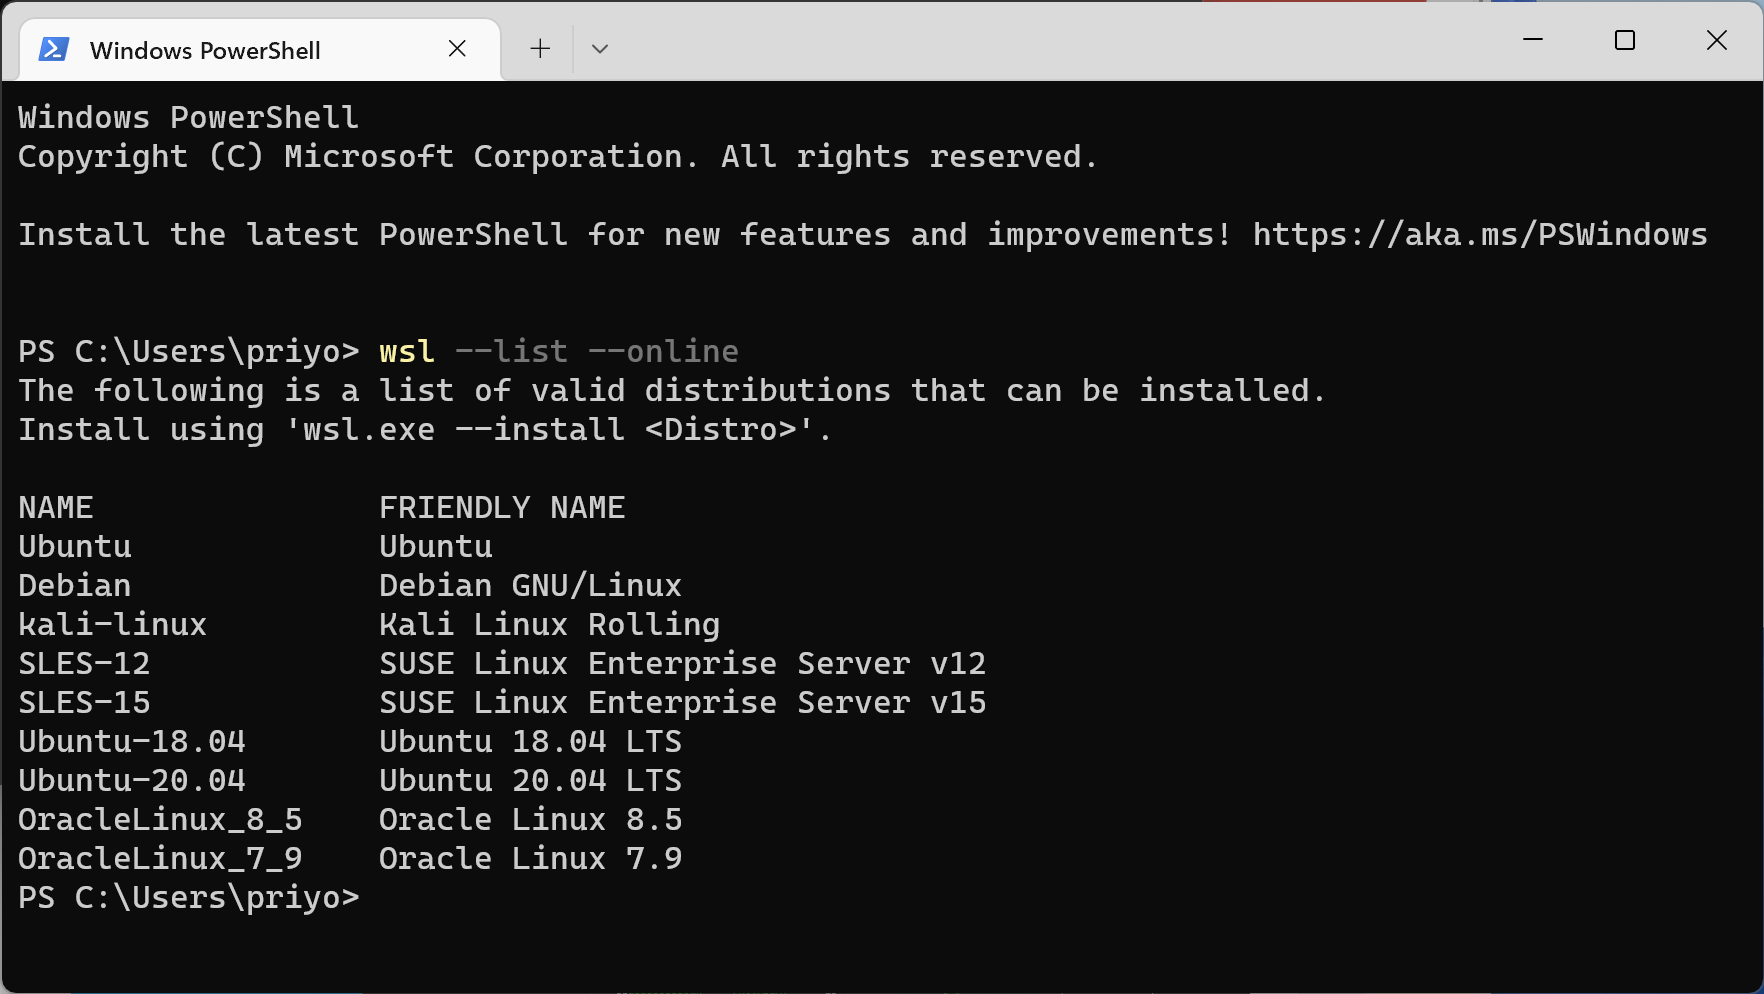
Task: Maximize the terminal window
Action: tap(1625, 40)
